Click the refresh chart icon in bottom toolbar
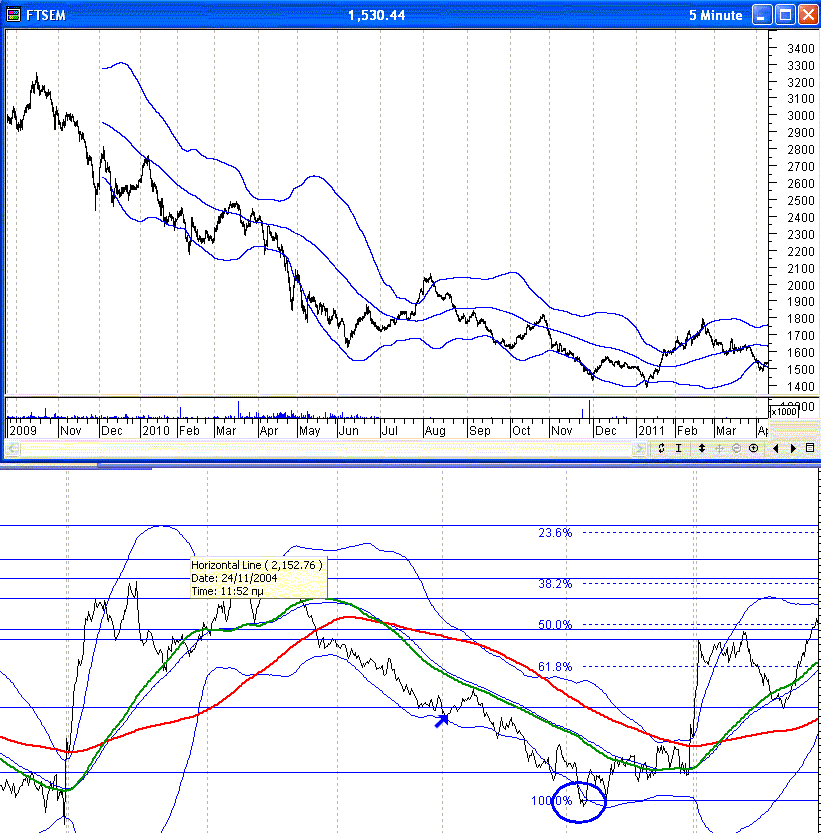Viewport: 821px width, 833px height. (x=661, y=449)
